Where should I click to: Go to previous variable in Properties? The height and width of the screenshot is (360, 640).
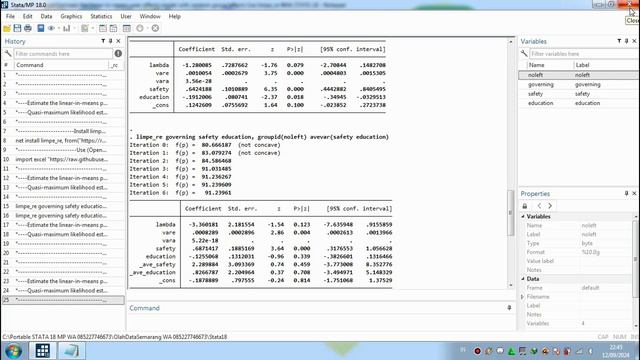pos(539,206)
